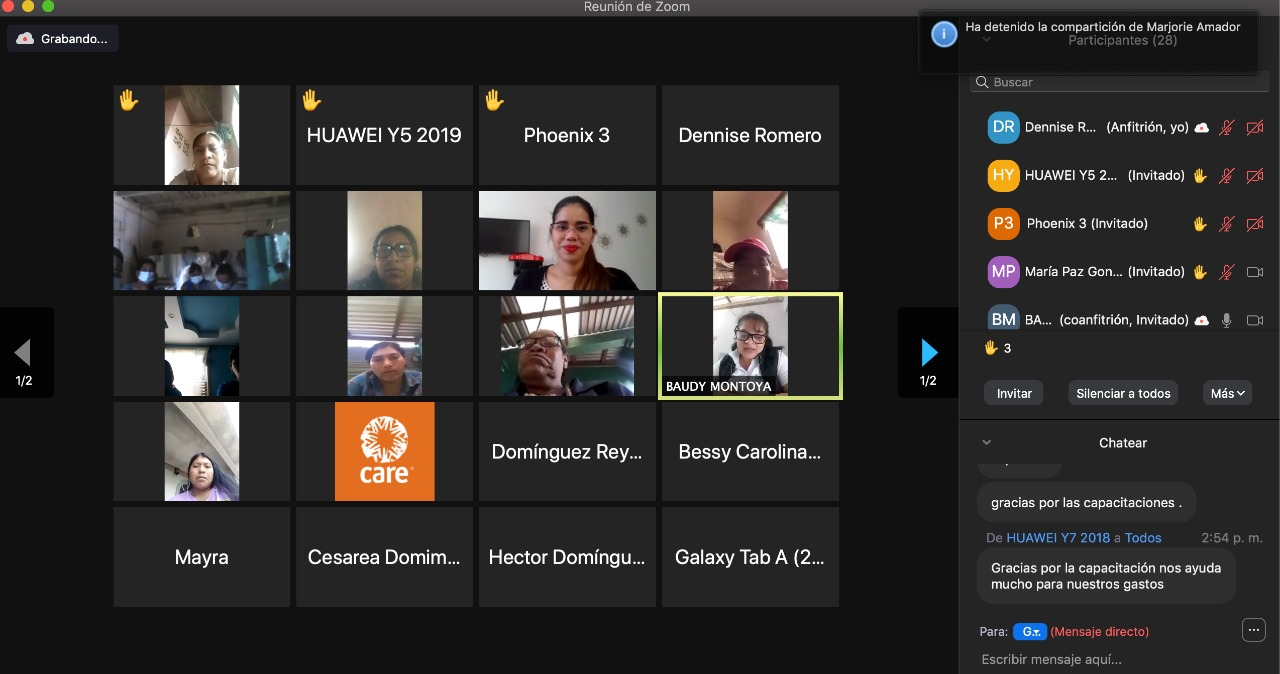Click DR avatar of Dennise Romero in list
Image resolution: width=1280 pixels, height=674 pixels.
click(x=1003, y=127)
